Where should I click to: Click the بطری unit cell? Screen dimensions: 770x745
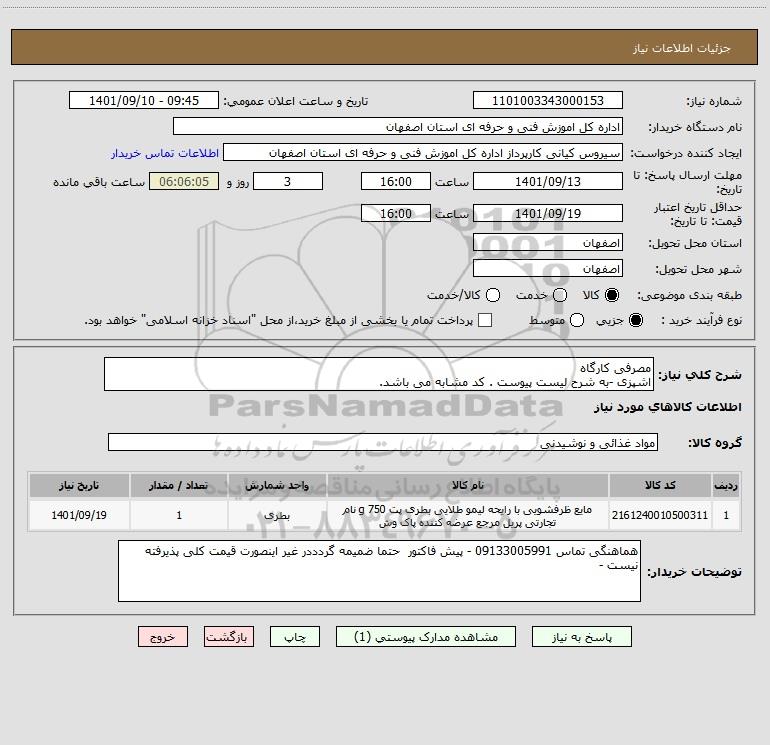pos(277,515)
